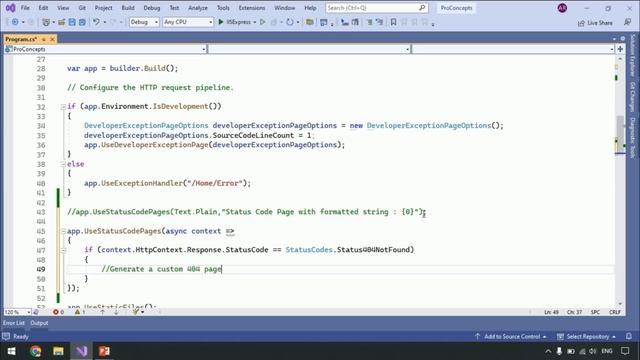Click the New Project toolbar icon
This screenshot has height=360, width=640.
tap(46, 22)
